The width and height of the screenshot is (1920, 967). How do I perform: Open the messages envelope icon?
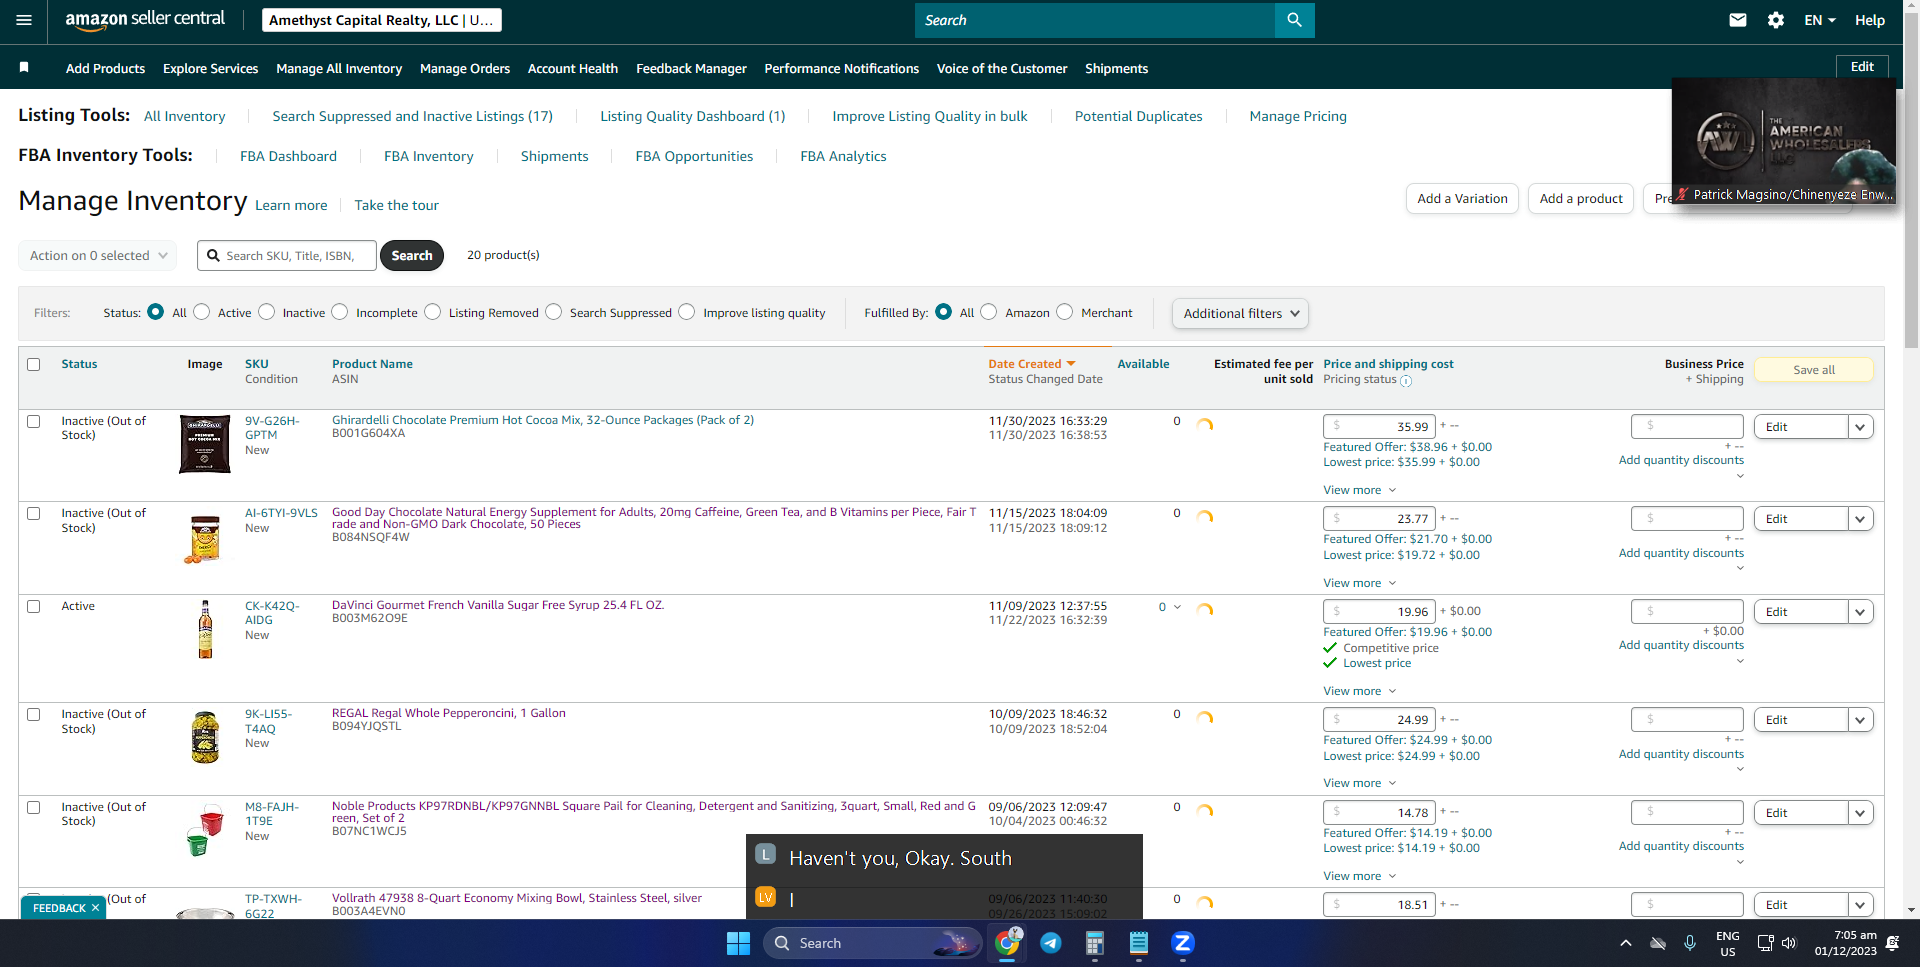(1738, 20)
